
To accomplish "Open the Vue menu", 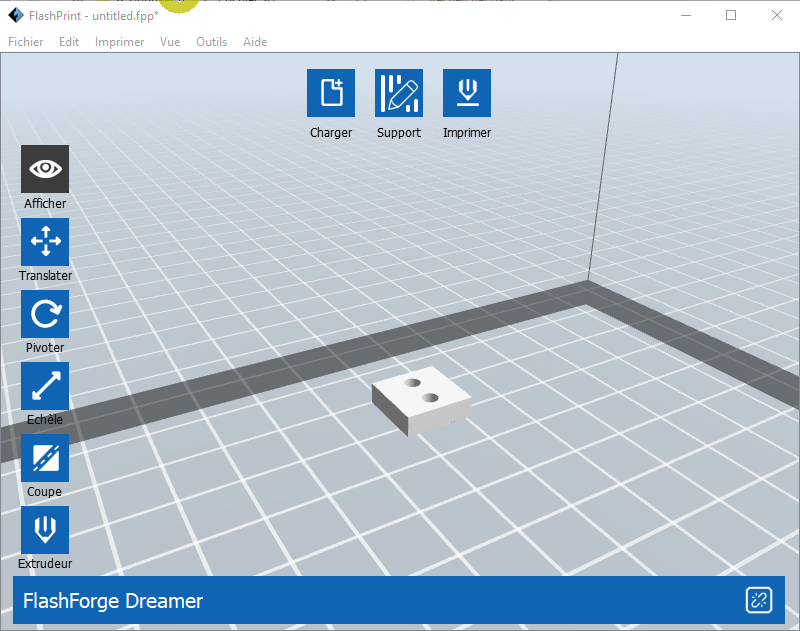I will click(170, 42).
